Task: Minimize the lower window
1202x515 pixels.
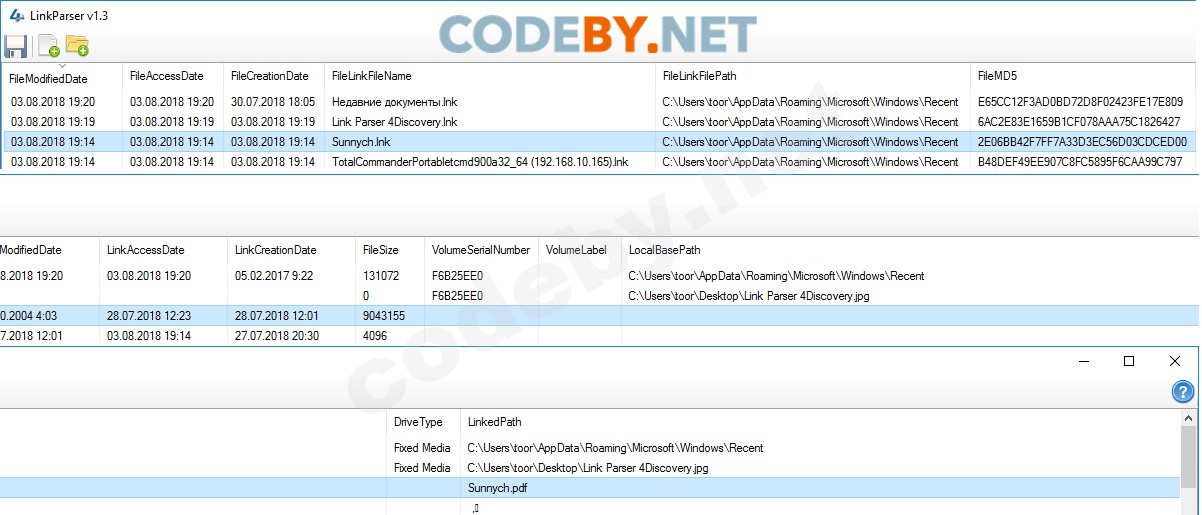Action: point(1082,361)
